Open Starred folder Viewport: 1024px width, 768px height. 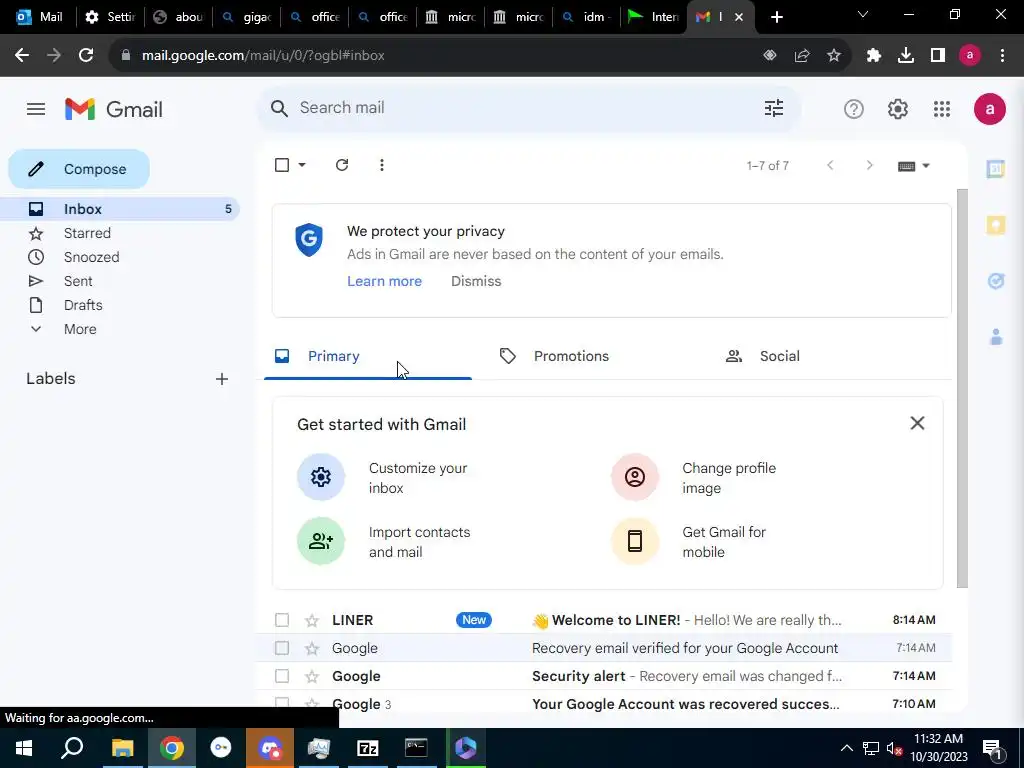click(x=120, y=233)
